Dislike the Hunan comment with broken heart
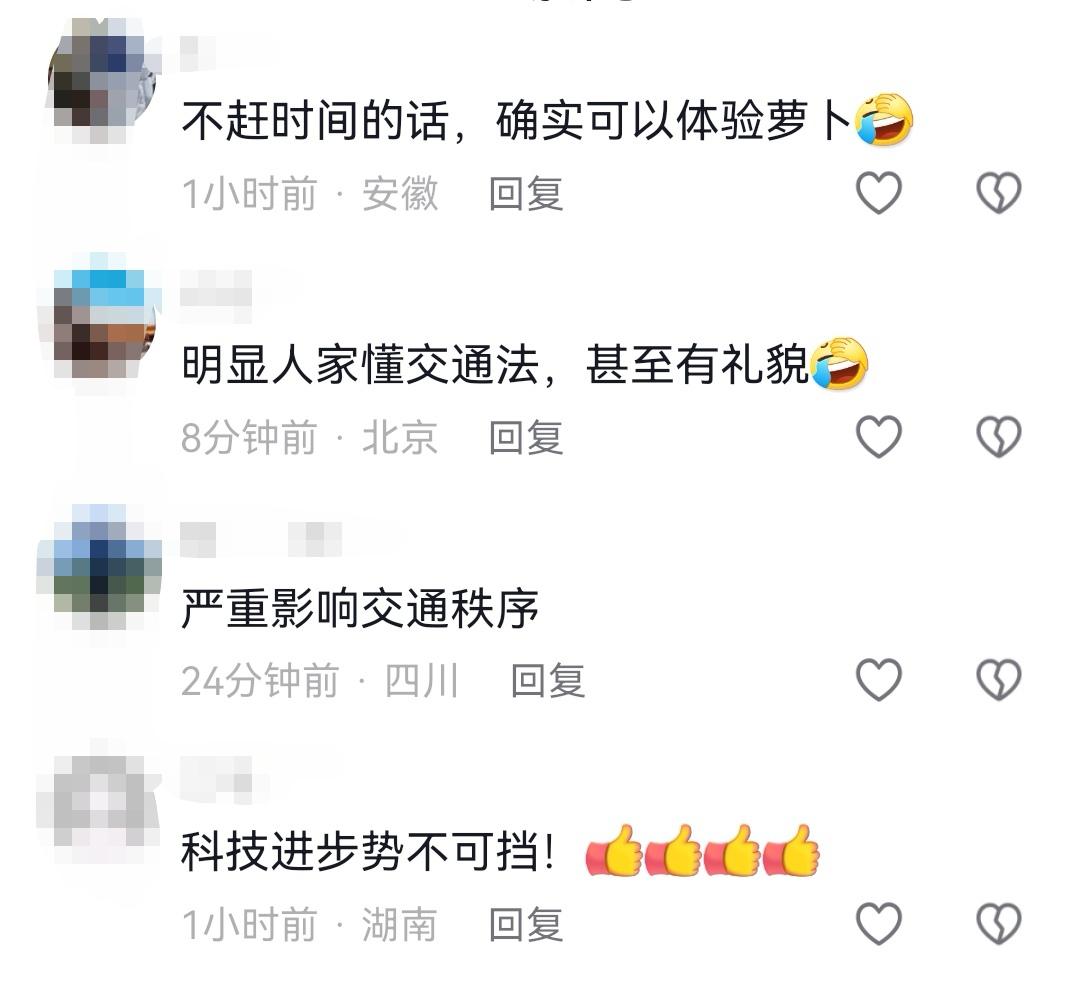This screenshot has height=995, width=1080. click(x=999, y=923)
